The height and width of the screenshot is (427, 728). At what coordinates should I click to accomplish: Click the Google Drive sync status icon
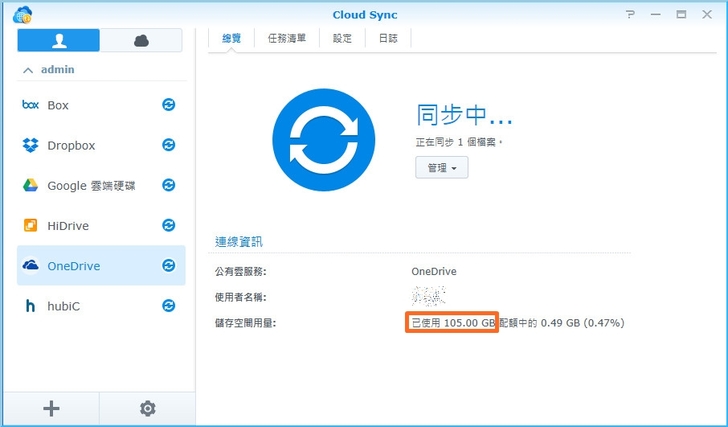tap(169, 185)
